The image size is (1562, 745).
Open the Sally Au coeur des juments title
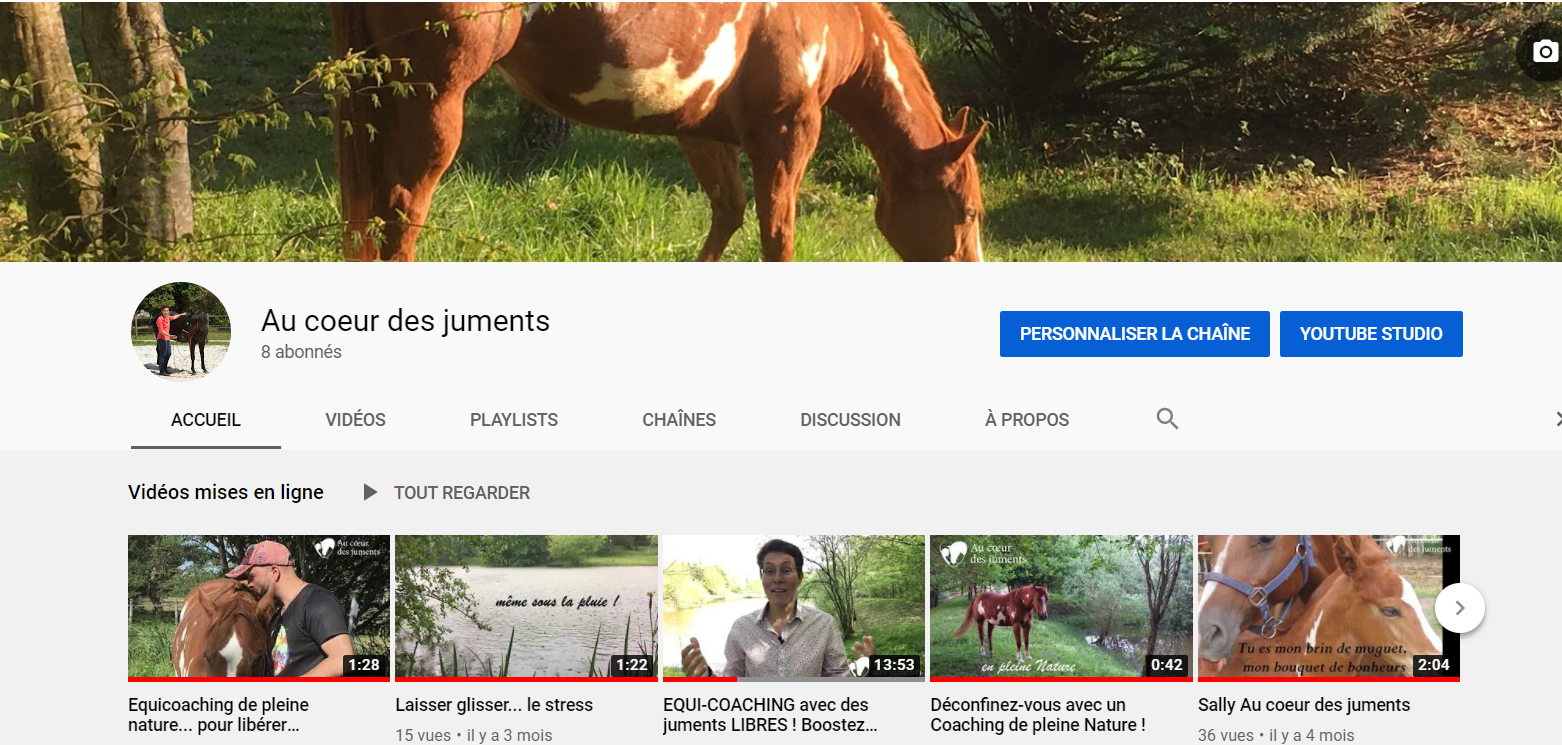click(1303, 705)
